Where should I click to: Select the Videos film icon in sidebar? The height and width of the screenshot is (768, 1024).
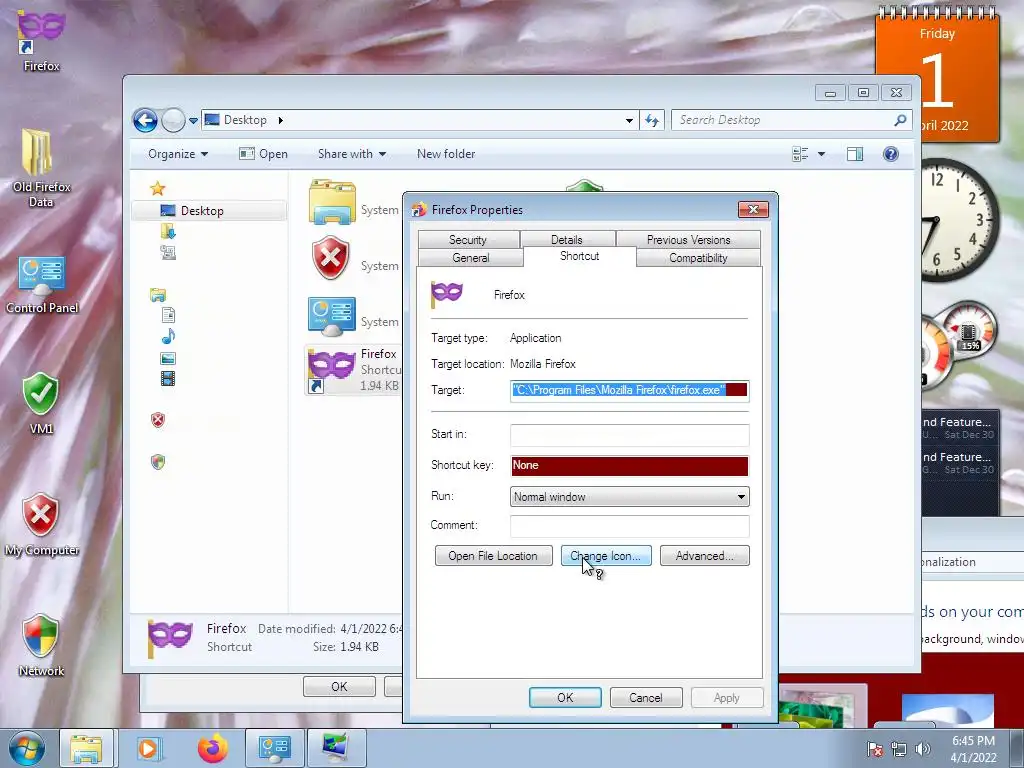pyautogui.click(x=168, y=379)
